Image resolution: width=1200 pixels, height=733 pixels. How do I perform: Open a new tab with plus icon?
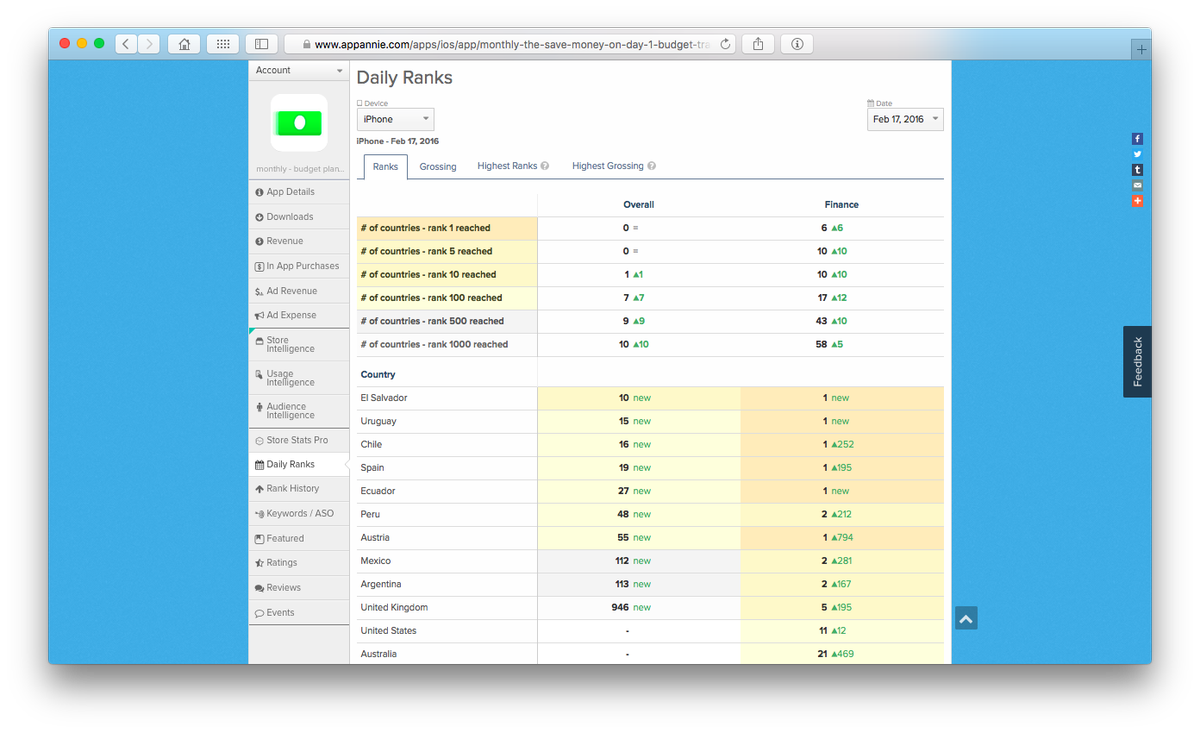(1141, 49)
